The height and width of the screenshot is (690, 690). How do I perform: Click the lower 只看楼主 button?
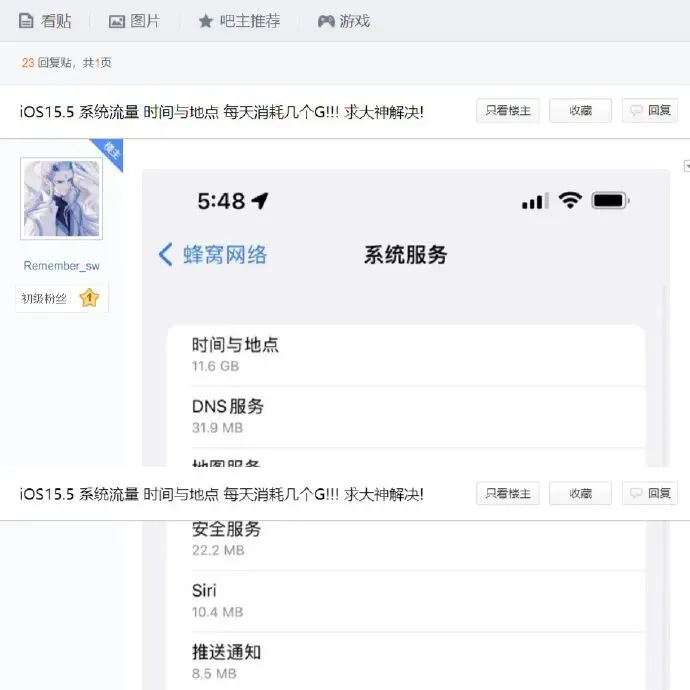[x=508, y=493]
